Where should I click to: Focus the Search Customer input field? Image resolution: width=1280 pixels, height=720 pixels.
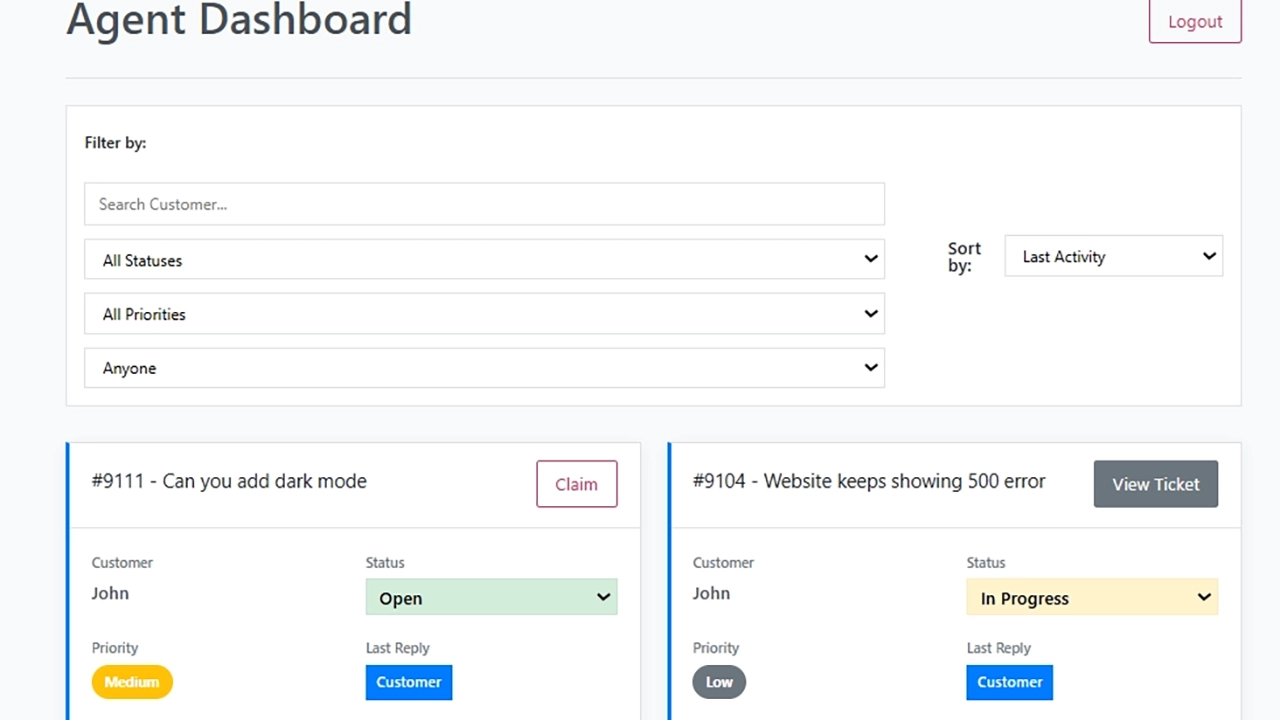click(x=484, y=204)
